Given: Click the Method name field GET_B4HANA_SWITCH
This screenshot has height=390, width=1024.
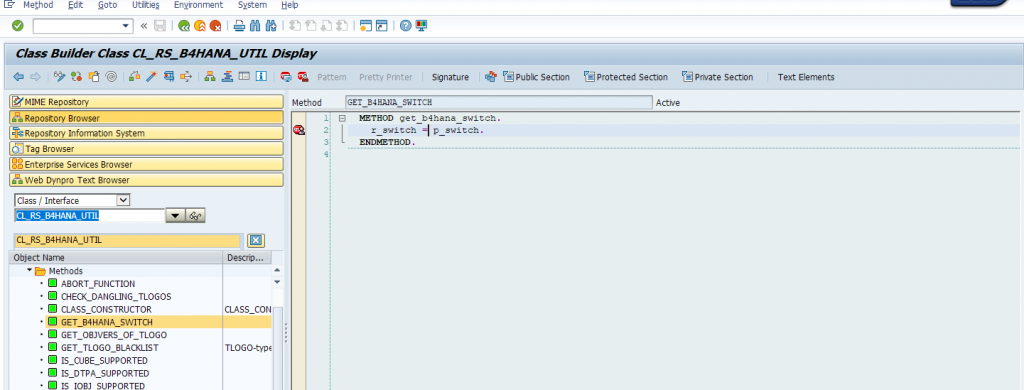Looking at the screenshot, I should (498, 103).
